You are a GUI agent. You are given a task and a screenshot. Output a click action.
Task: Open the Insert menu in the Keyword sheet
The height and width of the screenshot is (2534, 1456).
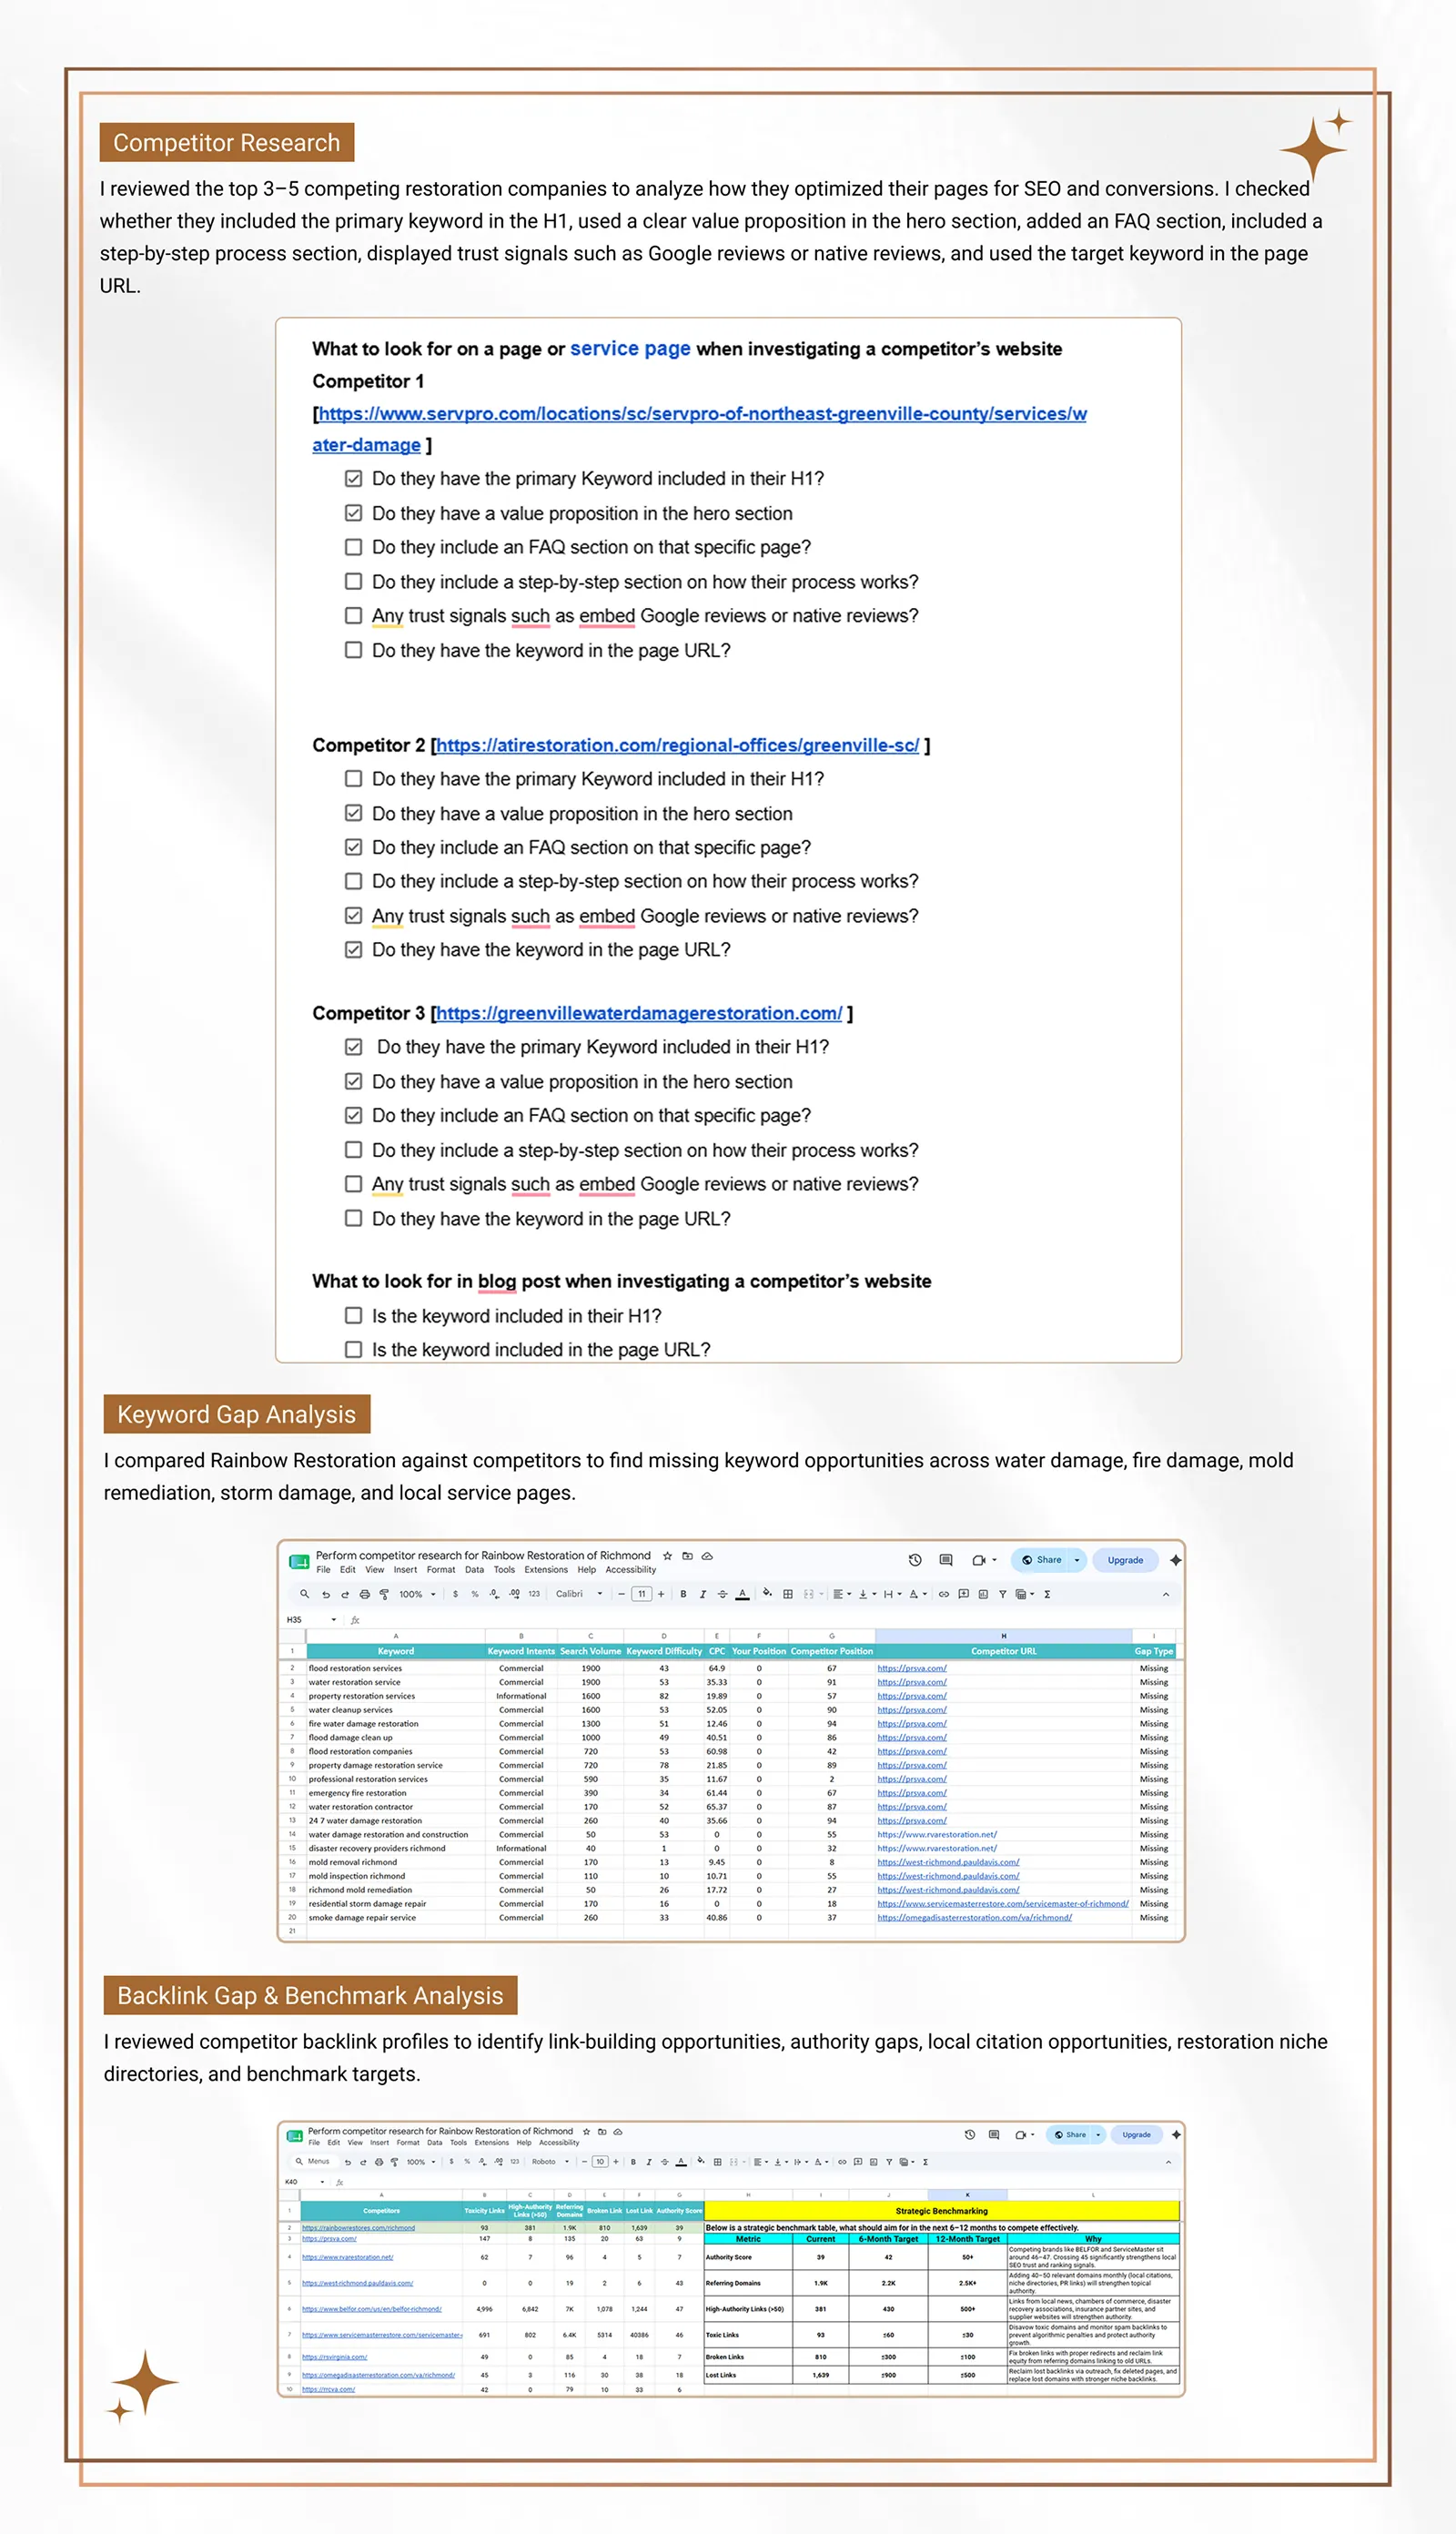[x=405, y=1570]
